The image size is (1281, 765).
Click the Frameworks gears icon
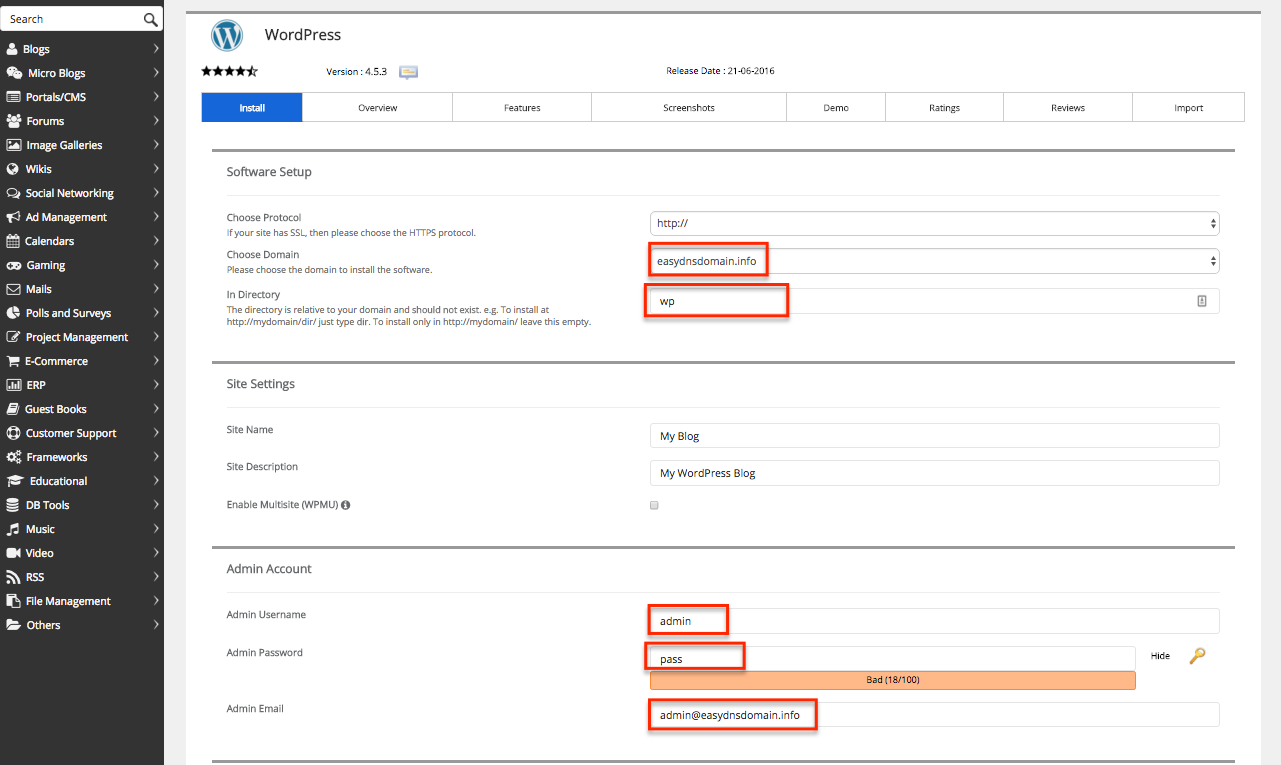[x=14, y=457]
